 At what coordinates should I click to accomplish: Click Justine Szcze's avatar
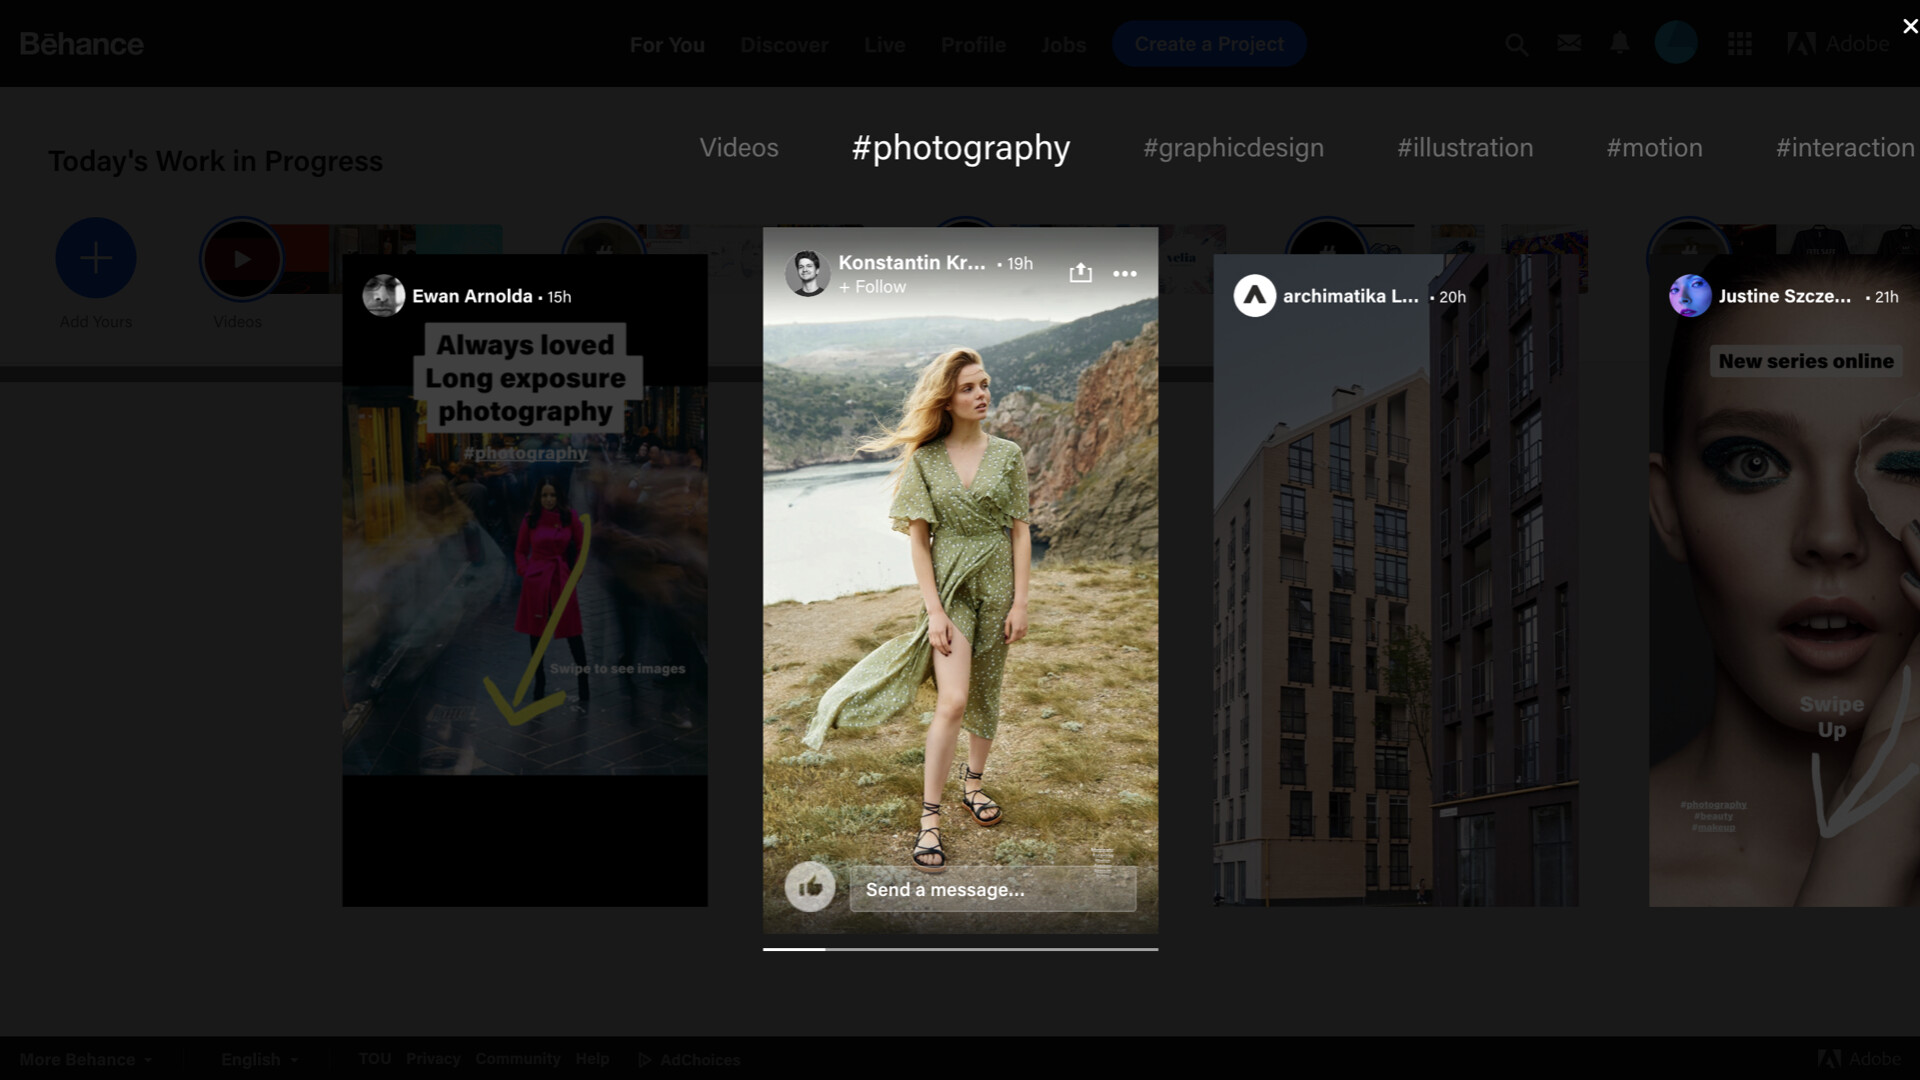pyautogui.click(x=1690, y=296)
